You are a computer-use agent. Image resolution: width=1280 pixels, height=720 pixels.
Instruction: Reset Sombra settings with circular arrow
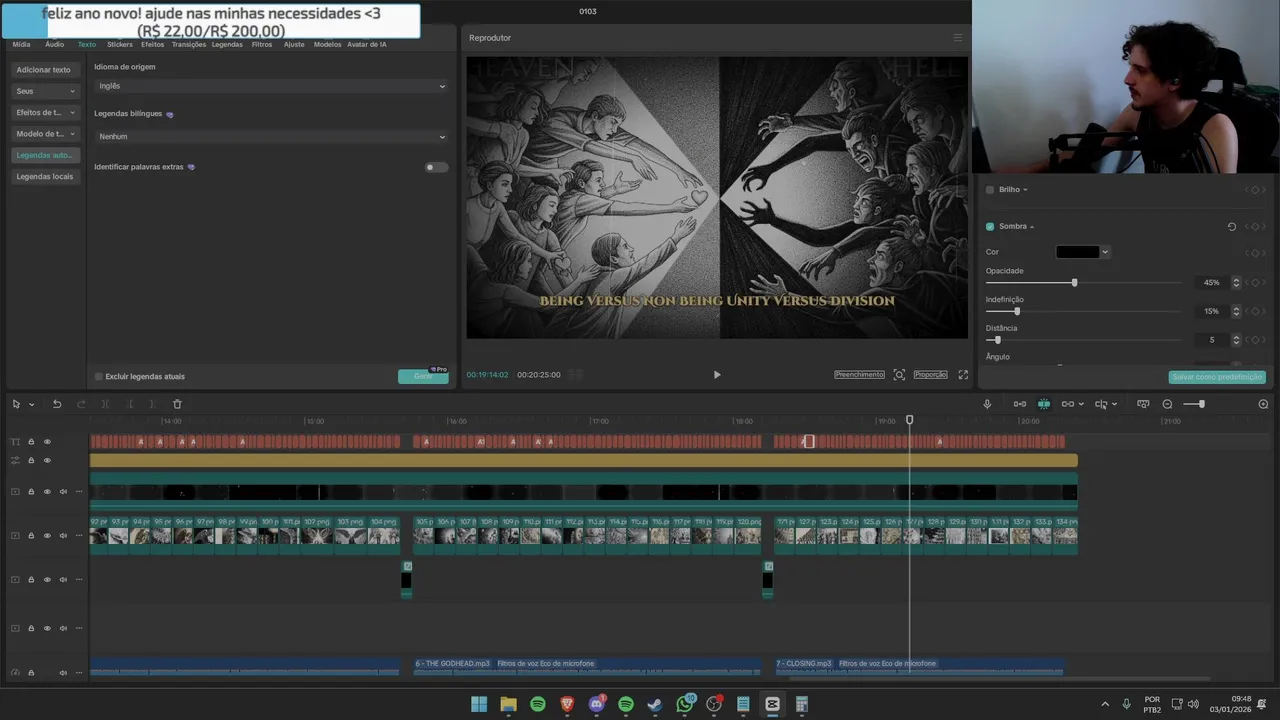1231,227
